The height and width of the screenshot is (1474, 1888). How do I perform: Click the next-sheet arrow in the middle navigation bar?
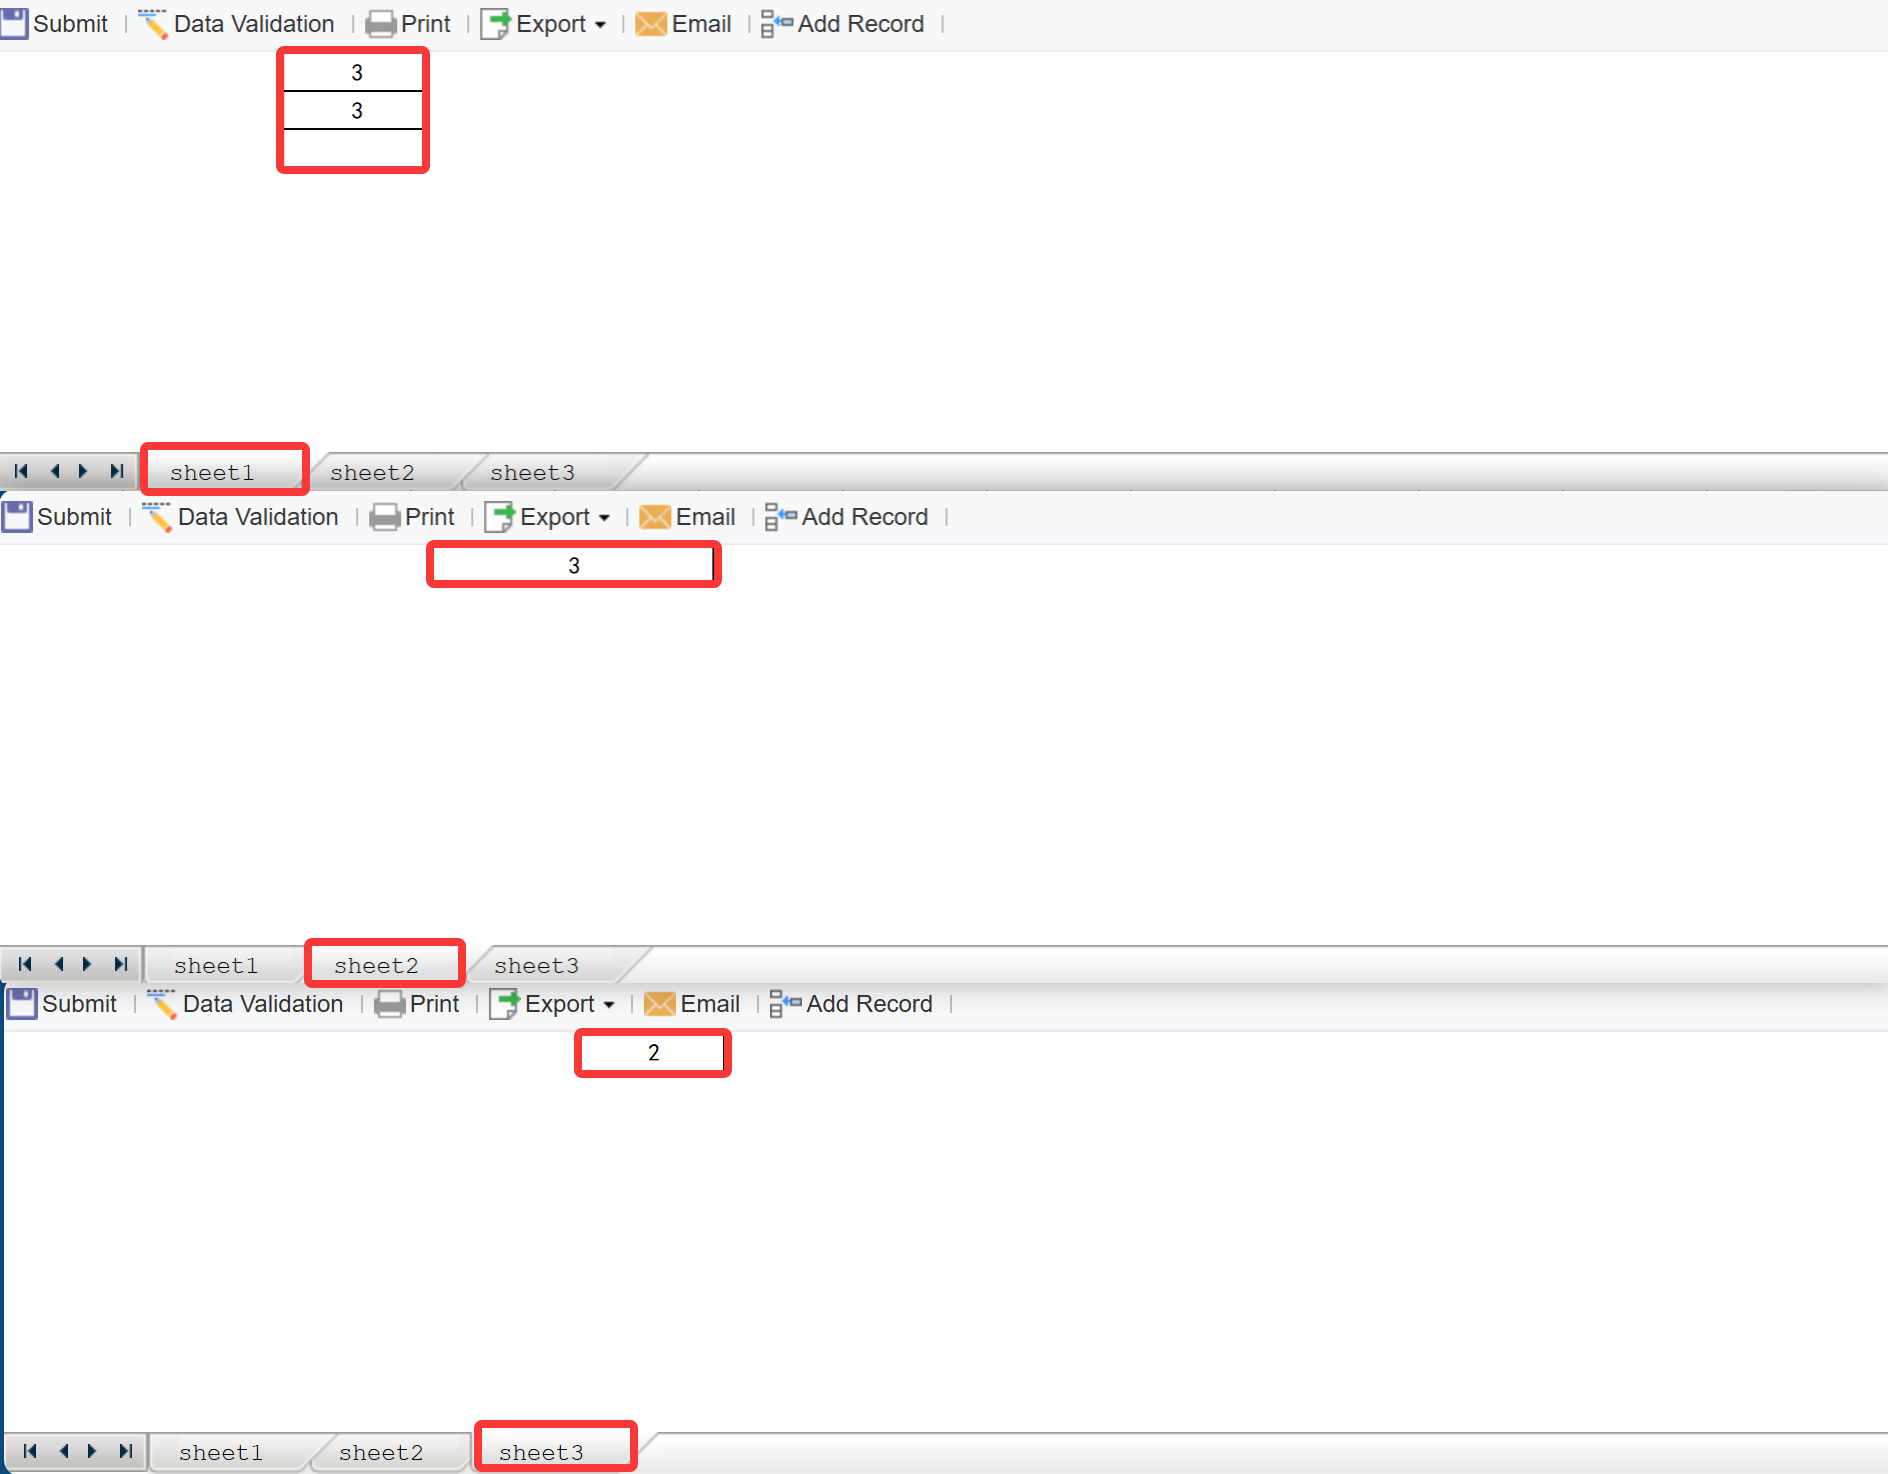pos(87,964)
